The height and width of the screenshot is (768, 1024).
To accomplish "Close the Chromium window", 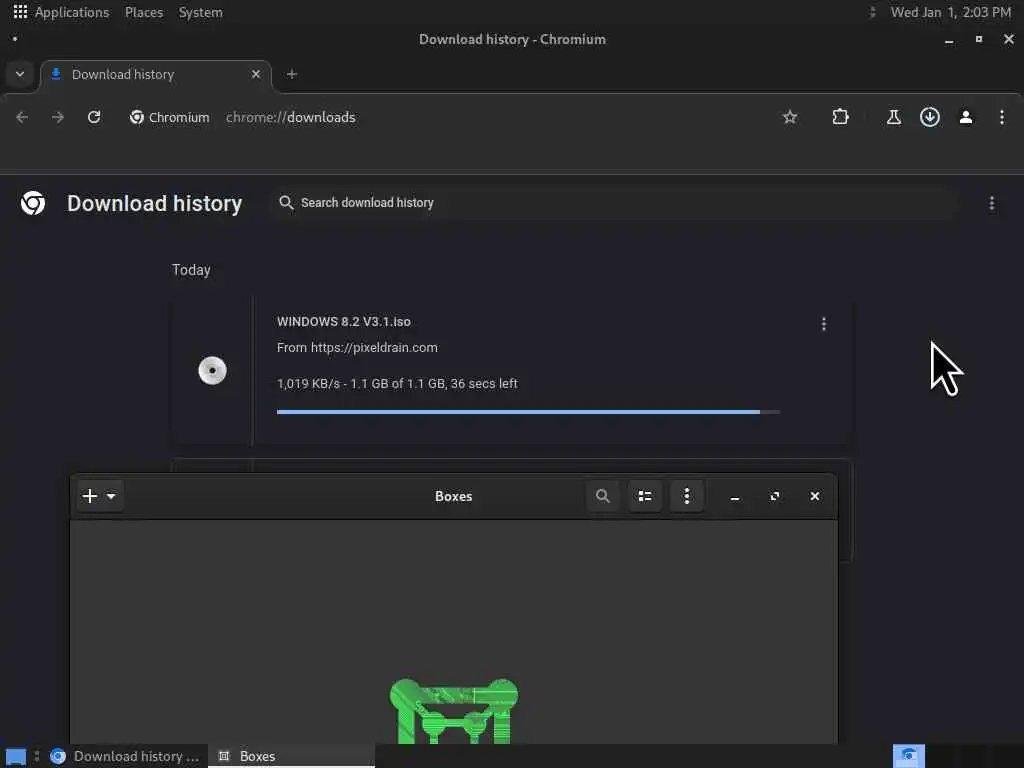I will coord(1008,39).
